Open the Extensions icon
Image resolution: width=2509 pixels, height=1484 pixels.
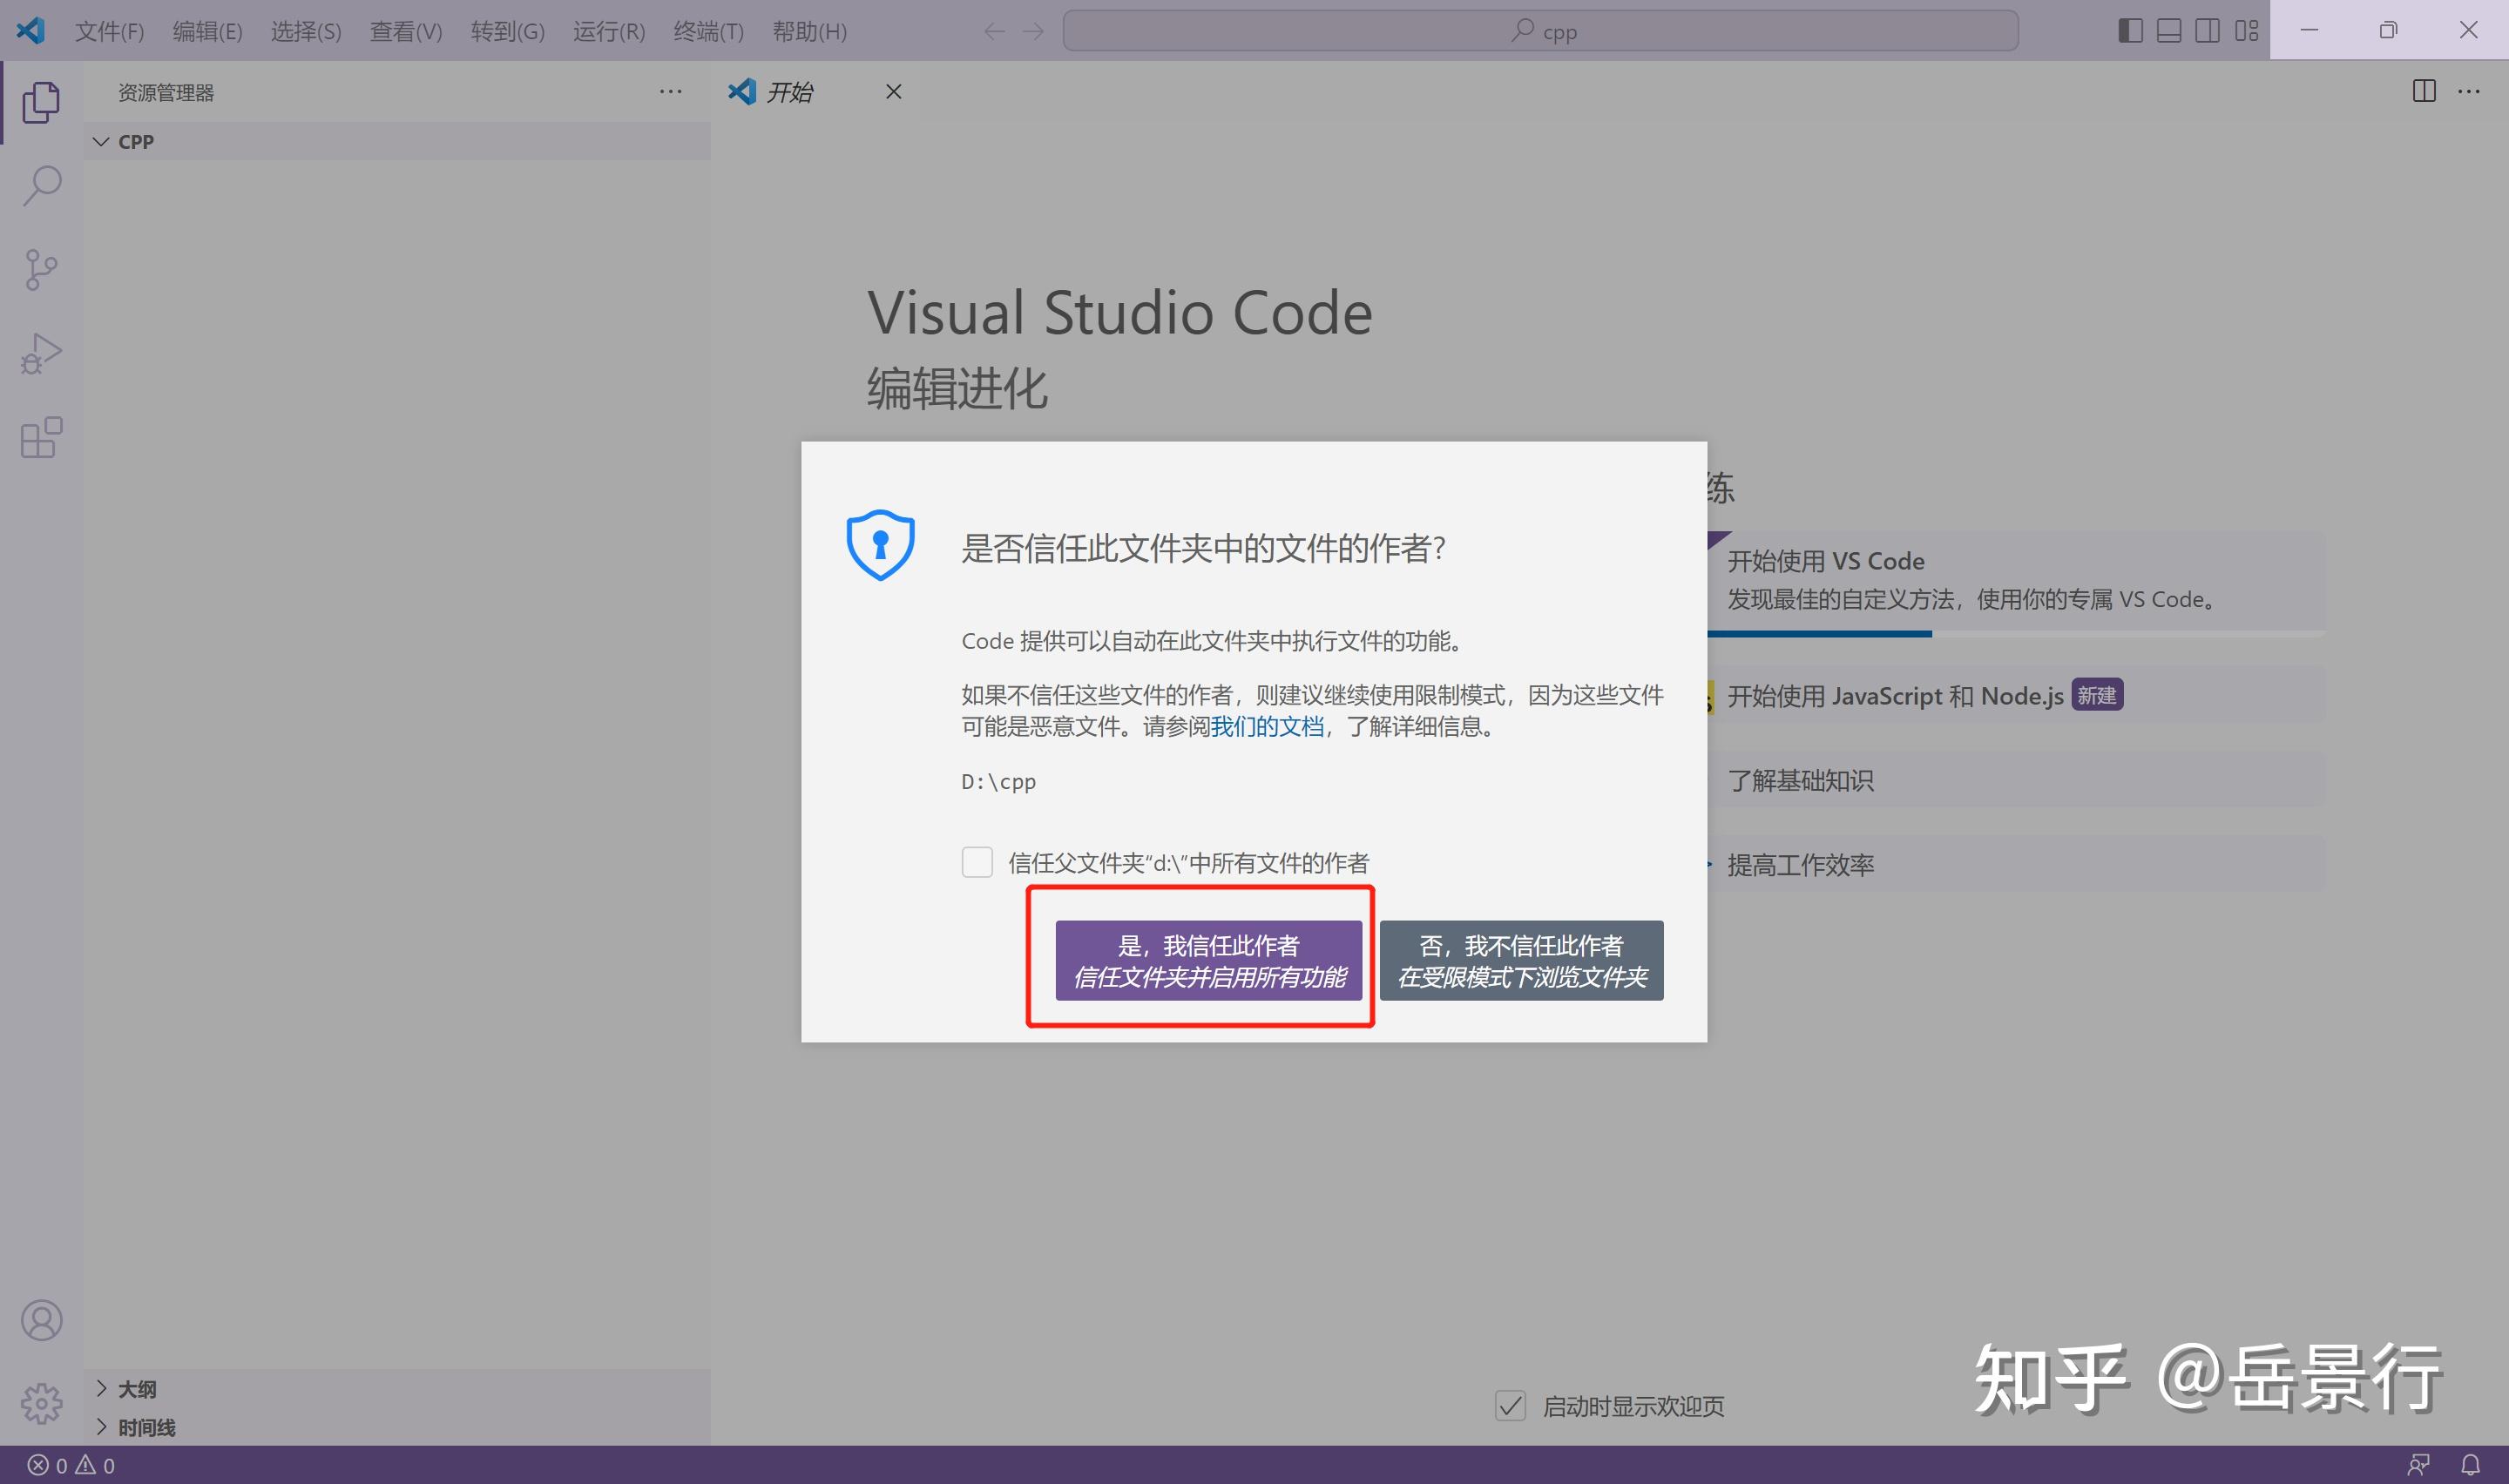41,437
